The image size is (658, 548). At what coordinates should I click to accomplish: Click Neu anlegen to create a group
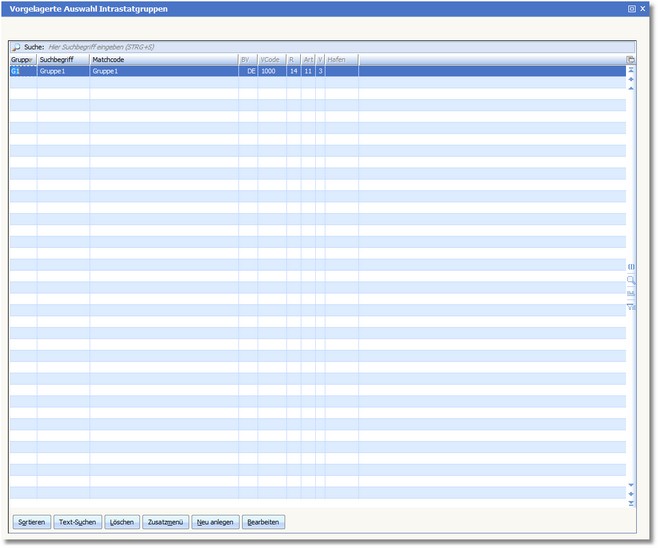(x=216, y=522)
